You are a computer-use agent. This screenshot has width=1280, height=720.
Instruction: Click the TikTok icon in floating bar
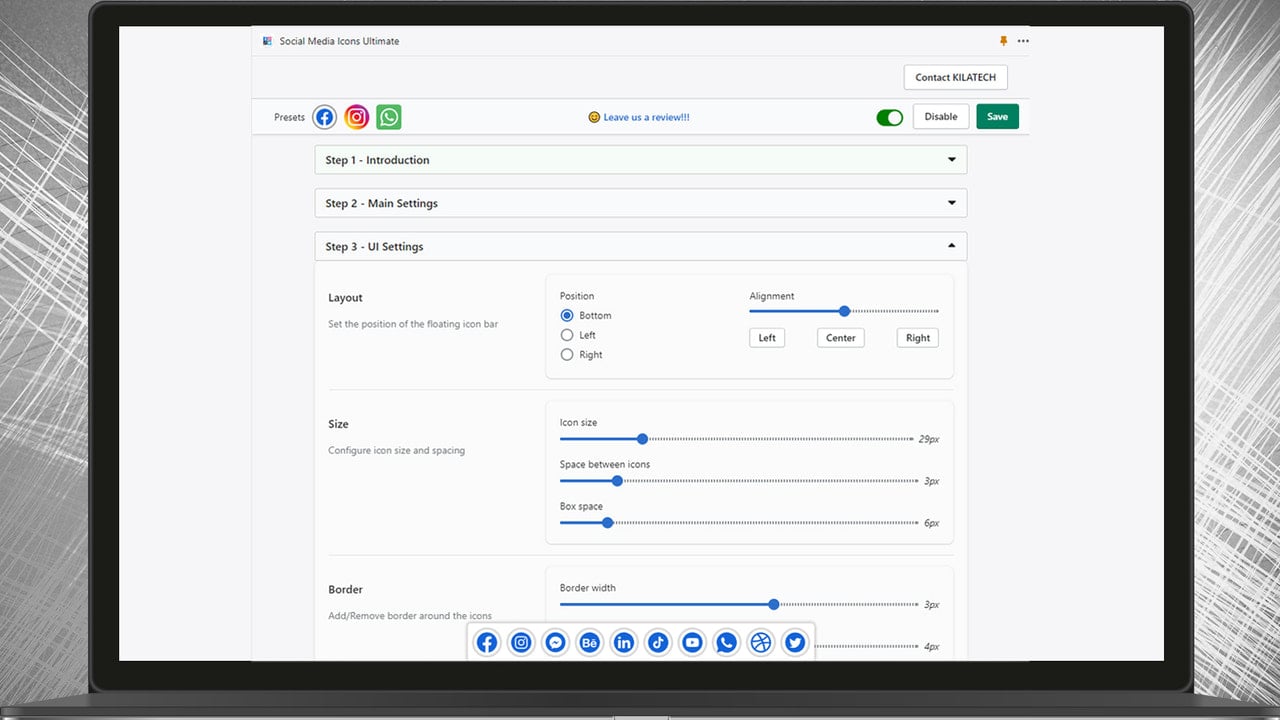click(658, 643)
